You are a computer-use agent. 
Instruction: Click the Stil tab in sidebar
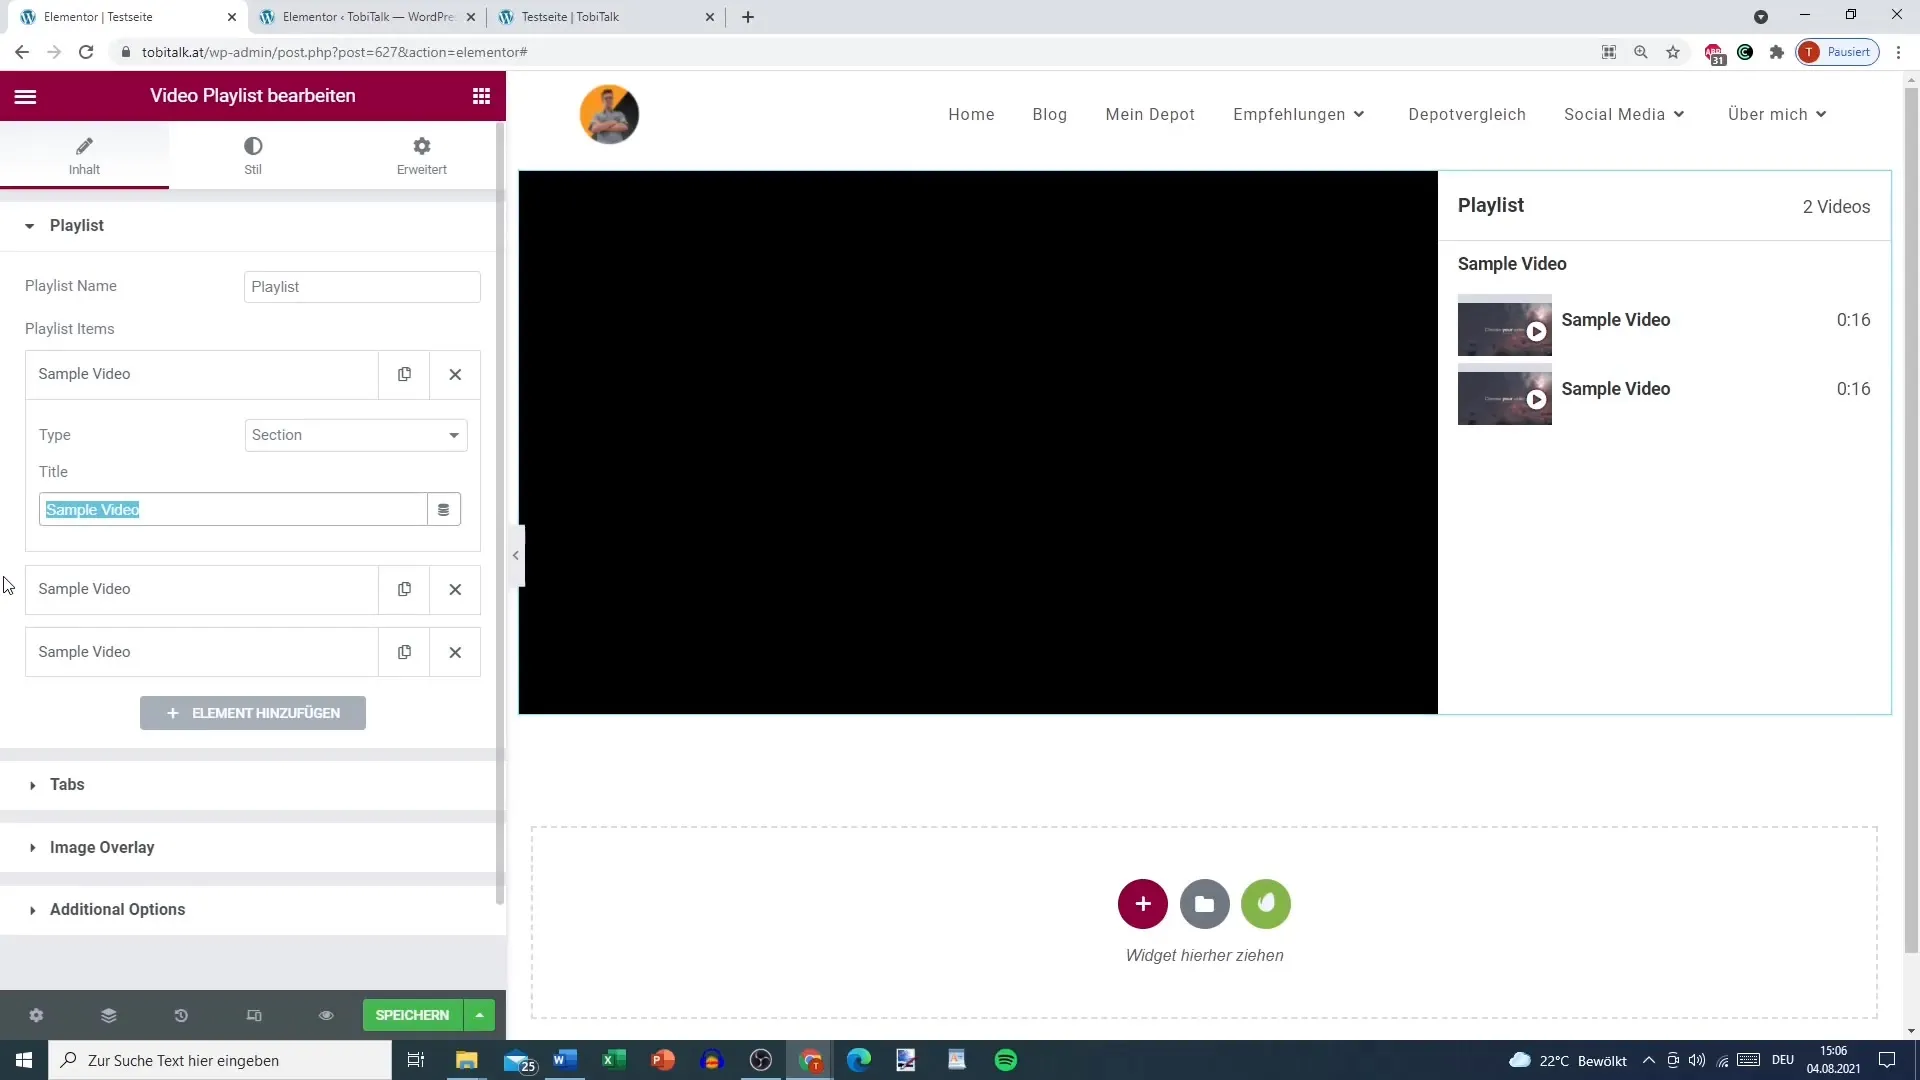coord(253,156)
